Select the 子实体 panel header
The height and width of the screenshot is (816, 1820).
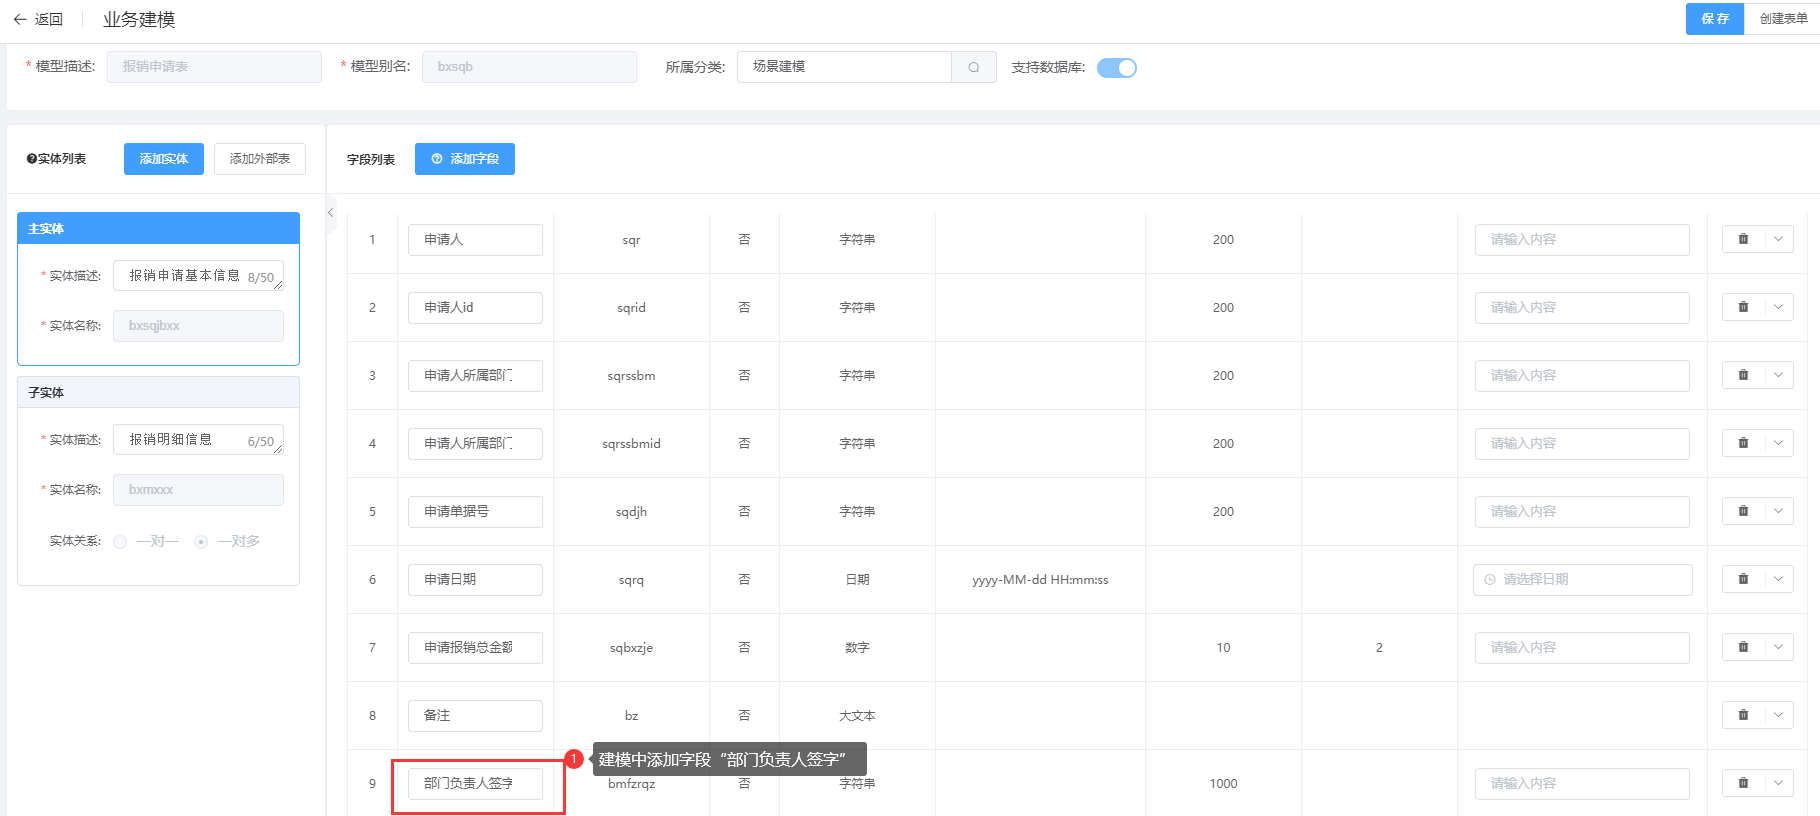point(158,392)
